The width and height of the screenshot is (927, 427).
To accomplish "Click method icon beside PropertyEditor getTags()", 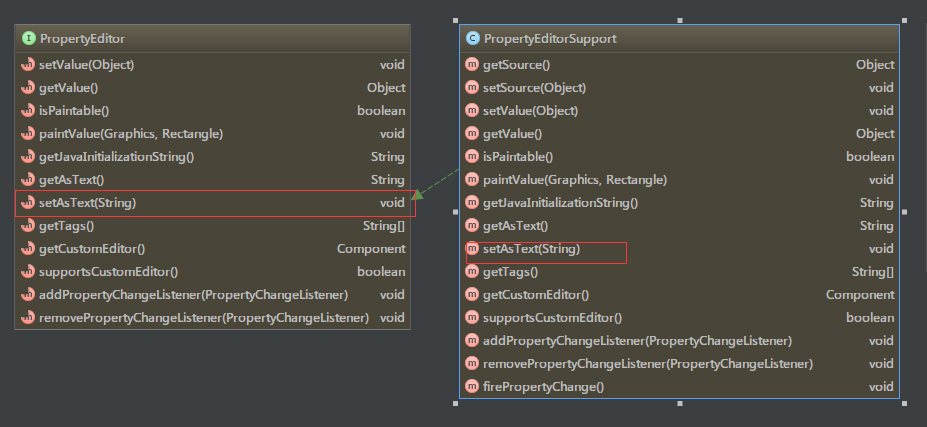I will point(28,226).
